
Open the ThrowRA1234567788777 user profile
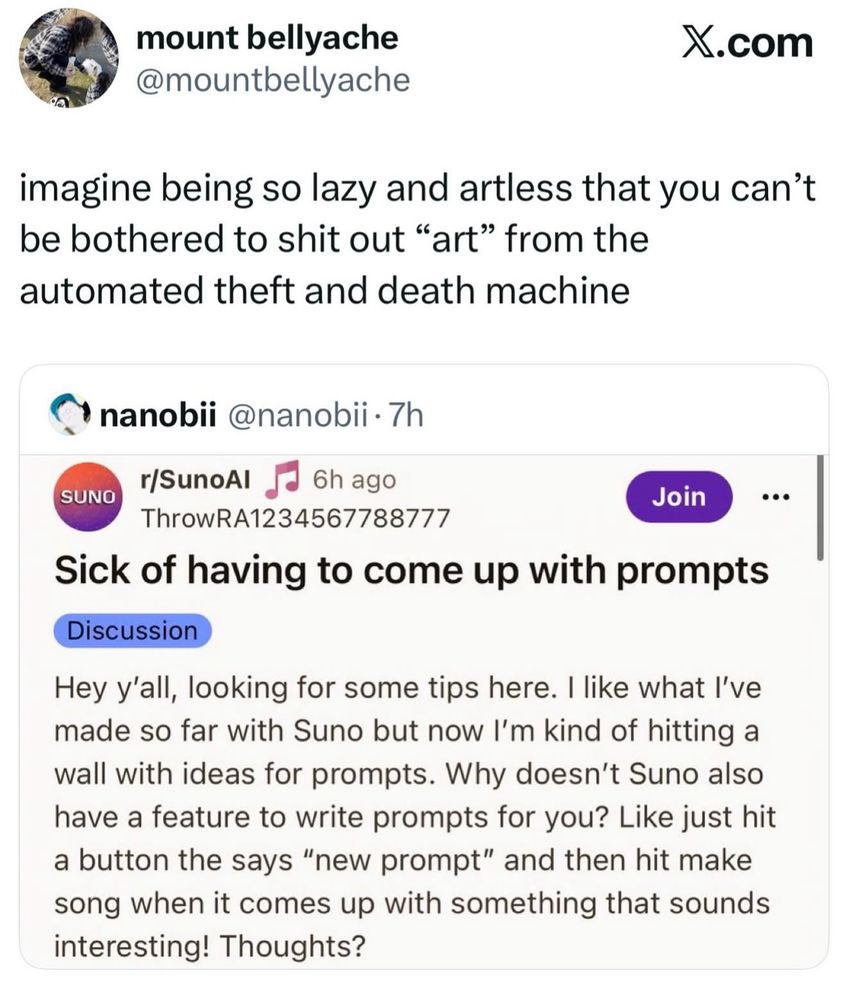pyautogui.click(x=295, y=518)
